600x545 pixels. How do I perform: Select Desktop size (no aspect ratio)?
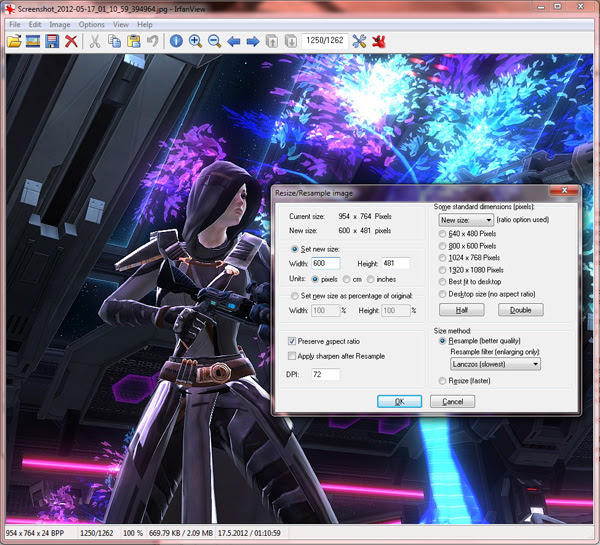pos(442,294)
